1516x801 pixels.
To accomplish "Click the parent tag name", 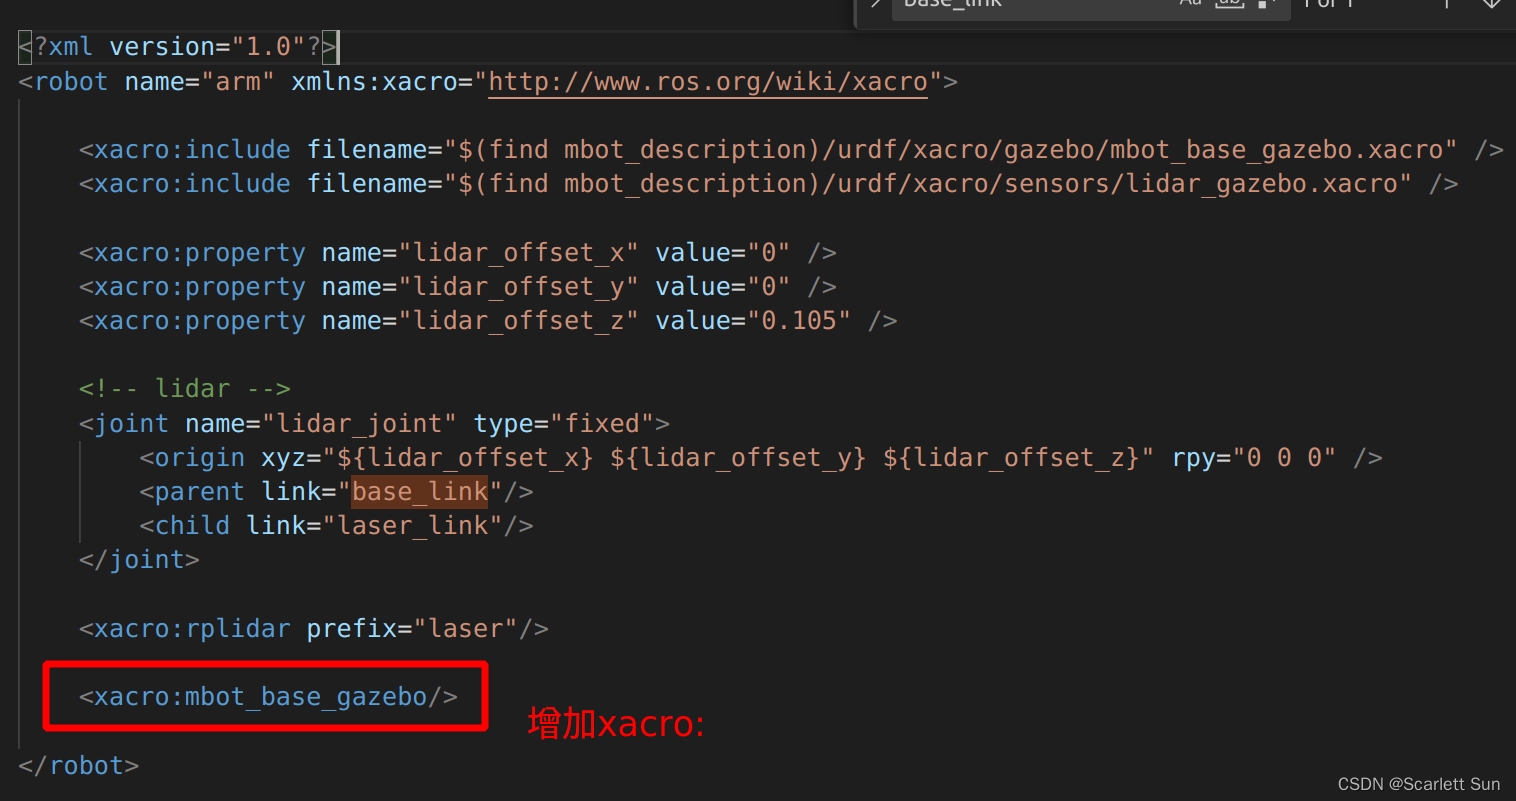I will [x=200, y=492].
